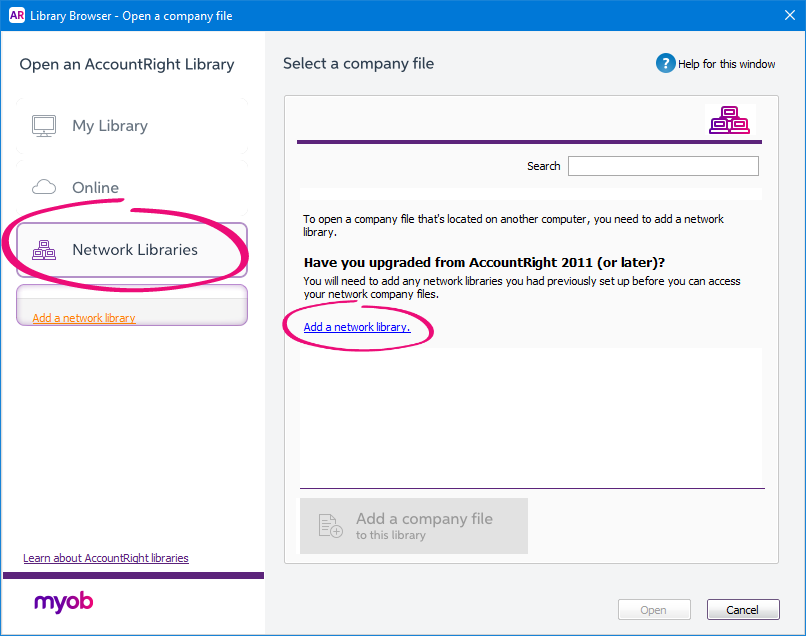Screen dimensions: 806x636
Task: Click the cloud icon beside Online
Action: (x=44, y=187)
